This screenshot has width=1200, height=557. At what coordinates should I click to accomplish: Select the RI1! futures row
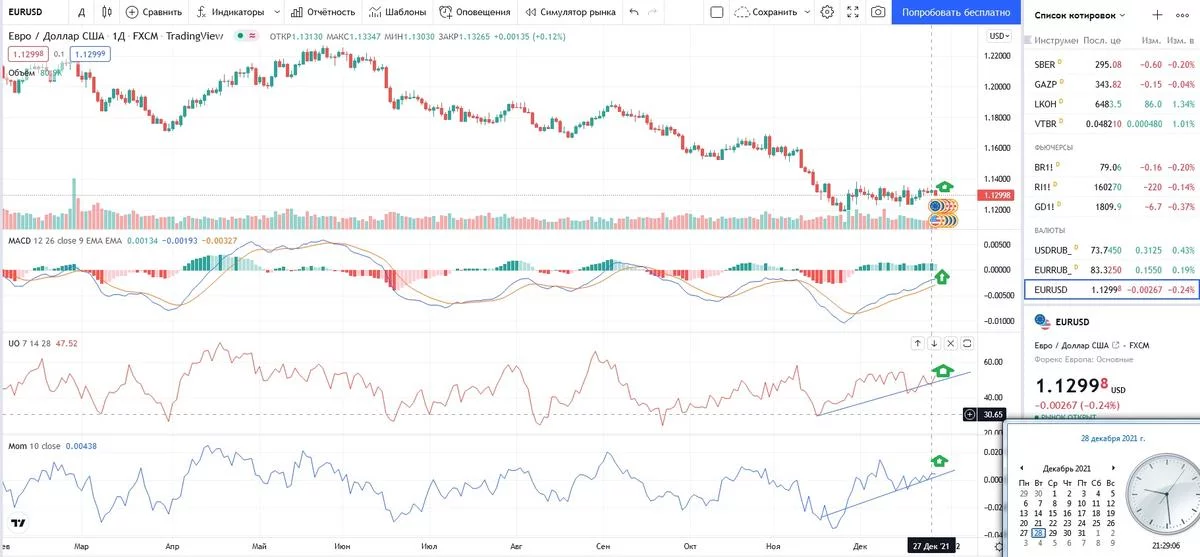click(1112, 187)
